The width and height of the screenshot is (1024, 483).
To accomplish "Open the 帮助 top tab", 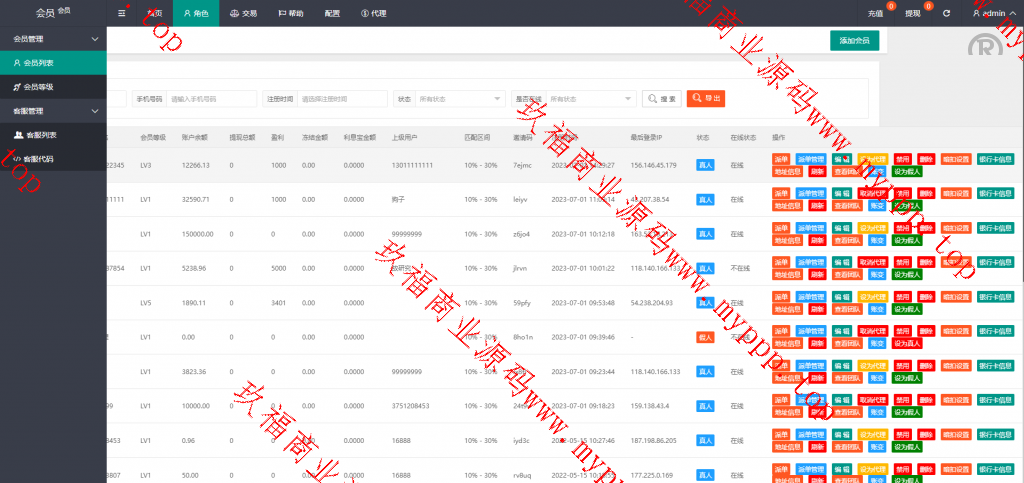I will point(290,13).
